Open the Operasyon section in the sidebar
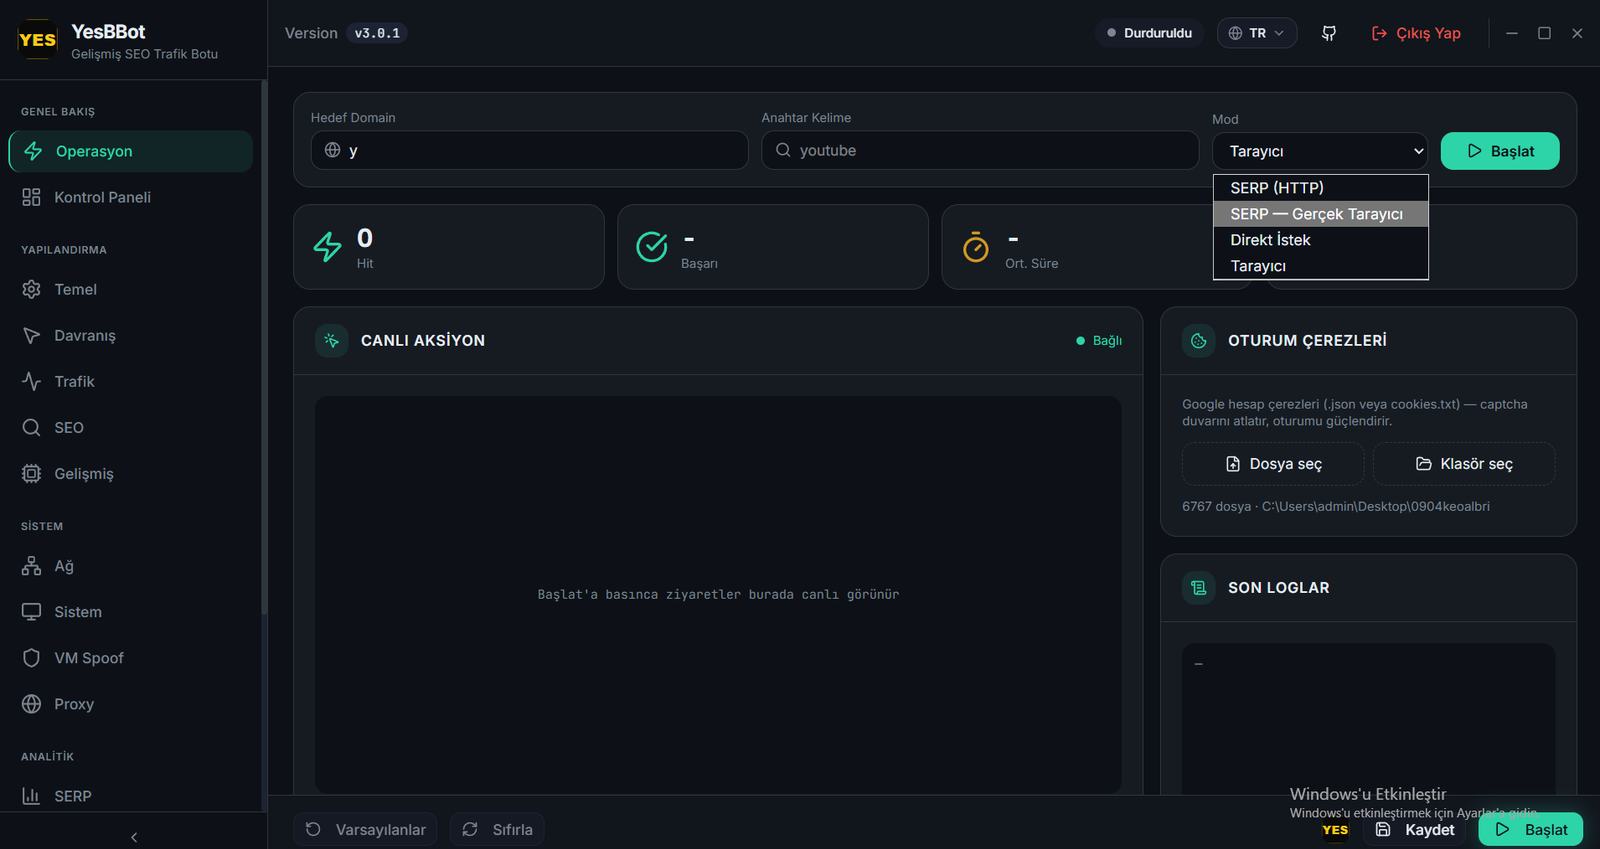This screenshot has height=849, width=1600. coord(131,151)
